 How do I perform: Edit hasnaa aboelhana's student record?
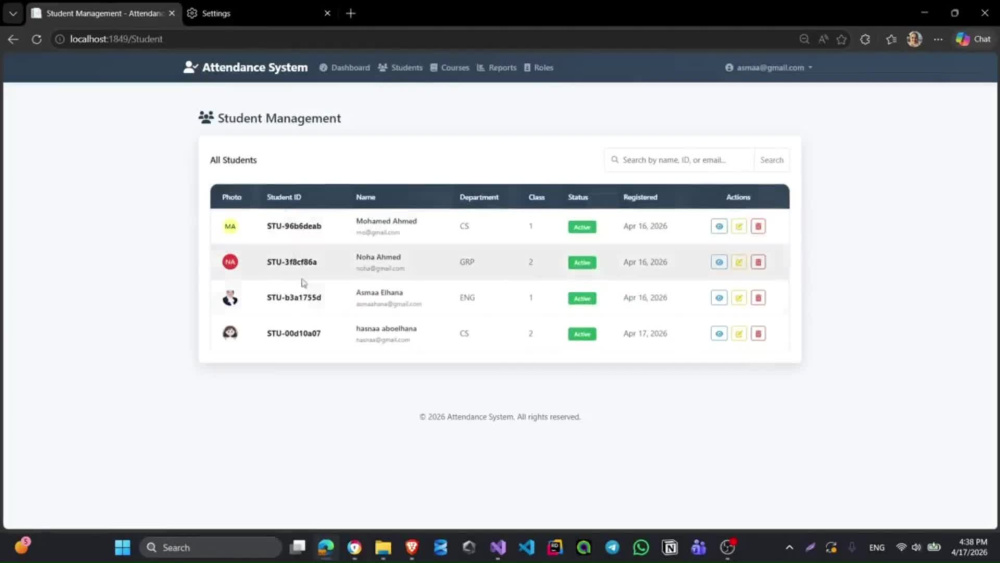click(739, 333)
